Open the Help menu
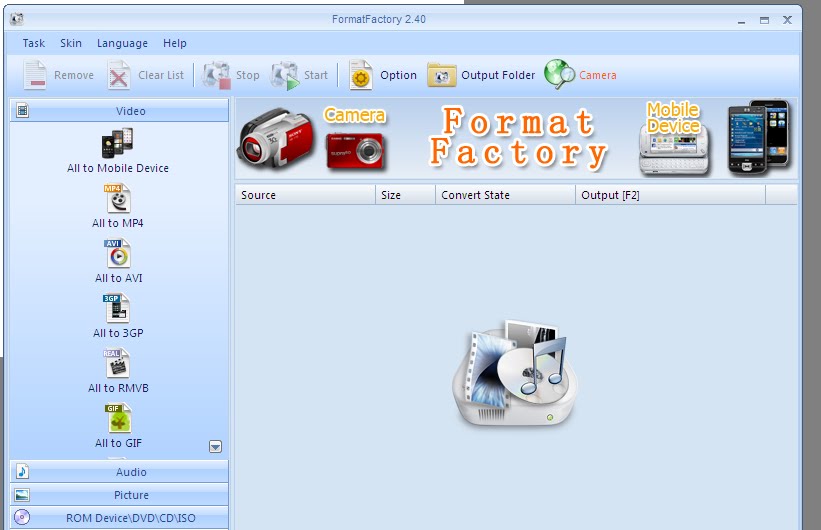The image size is (821, 530). click(x=174, y=43)
